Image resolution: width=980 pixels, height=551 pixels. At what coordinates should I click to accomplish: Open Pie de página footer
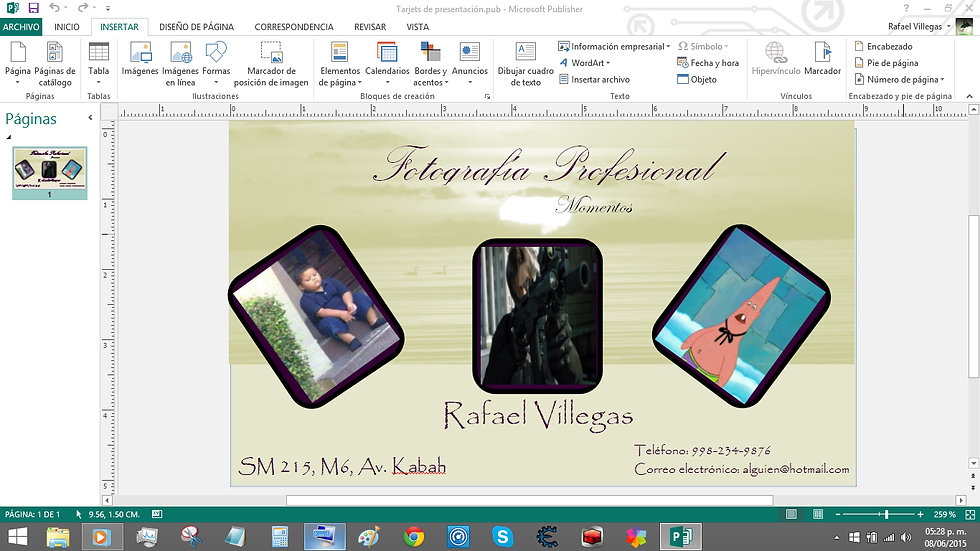point(886,63)
